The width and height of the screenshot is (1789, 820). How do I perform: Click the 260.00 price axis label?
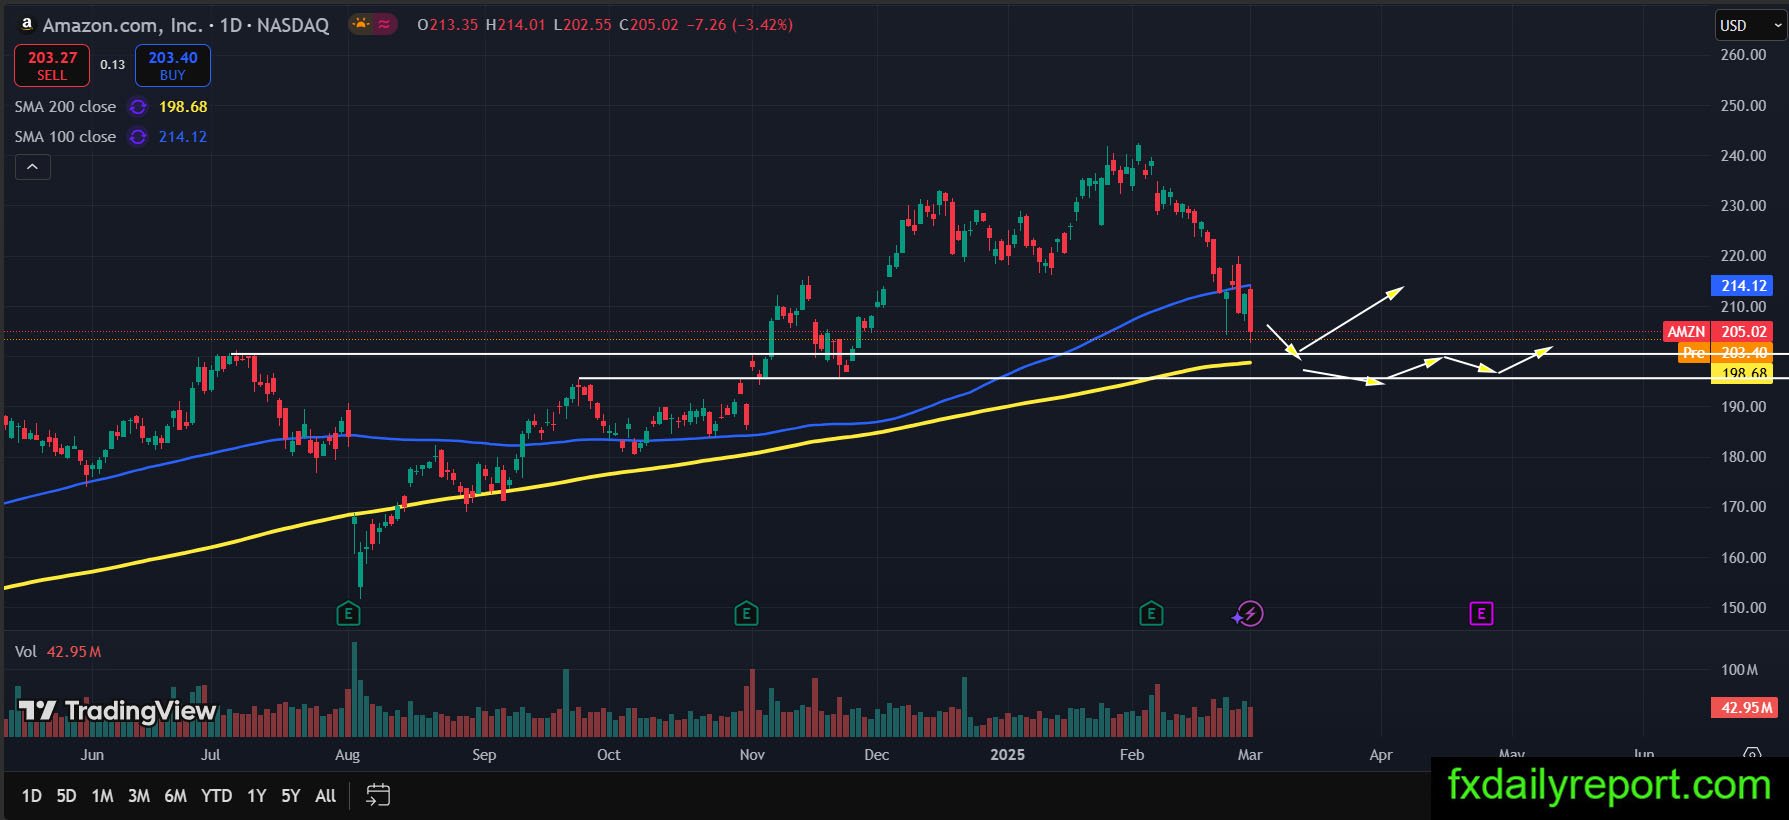(x=1743, y=55)
